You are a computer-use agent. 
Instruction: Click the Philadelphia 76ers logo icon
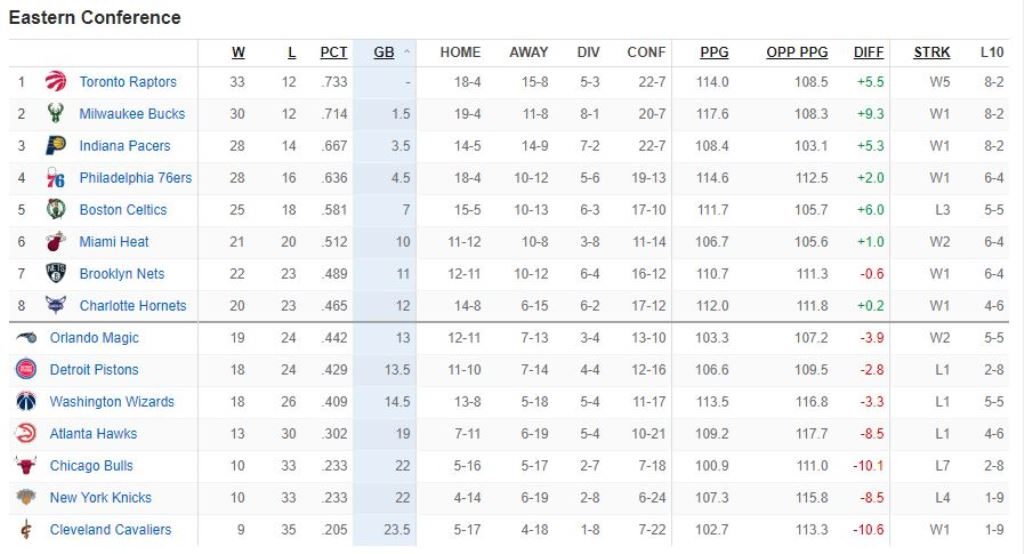[56, 178]
